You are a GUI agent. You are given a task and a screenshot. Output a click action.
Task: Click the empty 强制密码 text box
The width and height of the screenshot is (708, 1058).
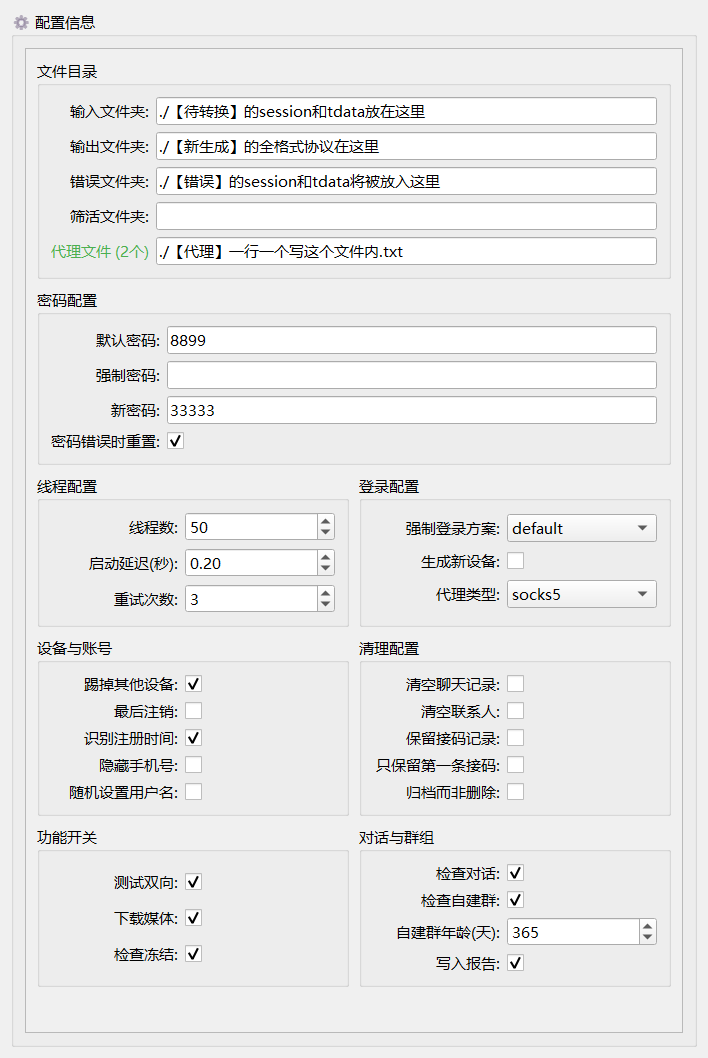pyautogui.click(x=411, y=375)
